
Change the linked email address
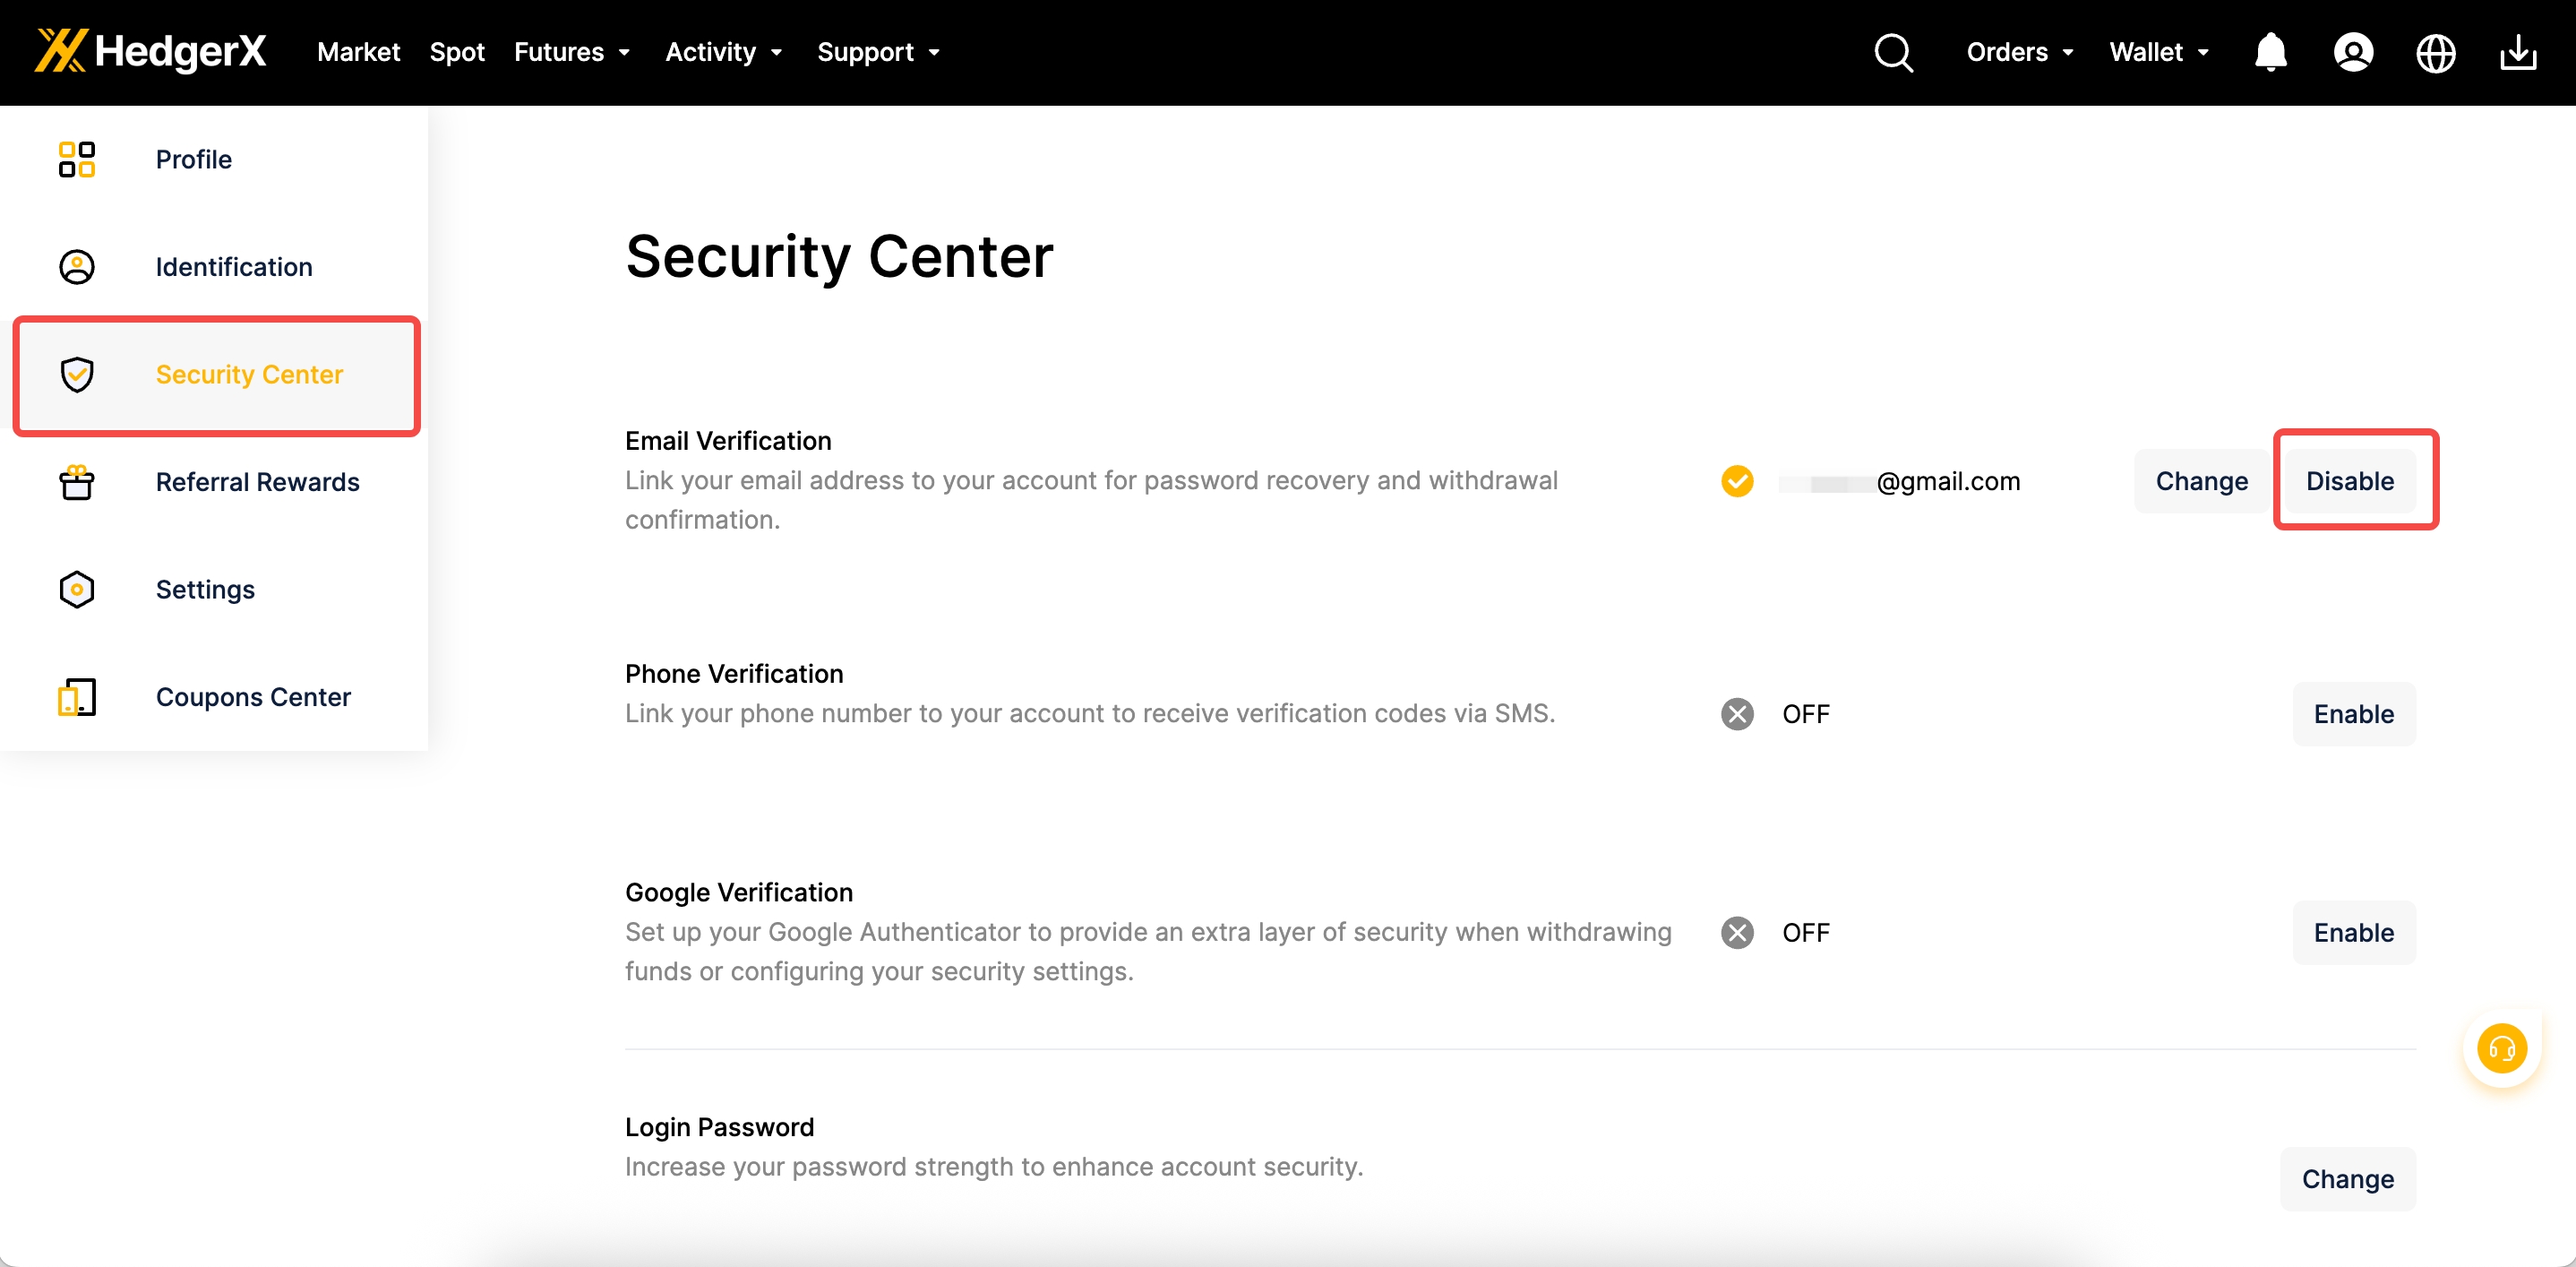tap(2201, 481)
